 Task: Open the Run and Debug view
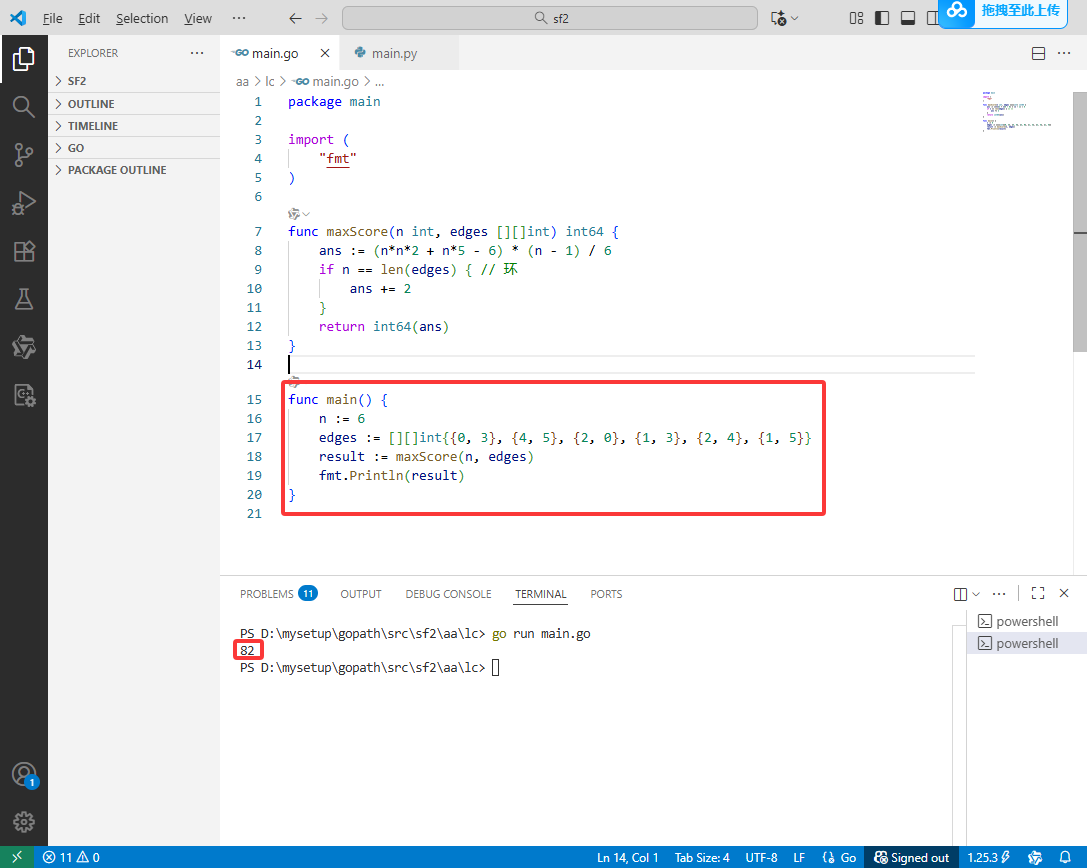pos(24,203)
